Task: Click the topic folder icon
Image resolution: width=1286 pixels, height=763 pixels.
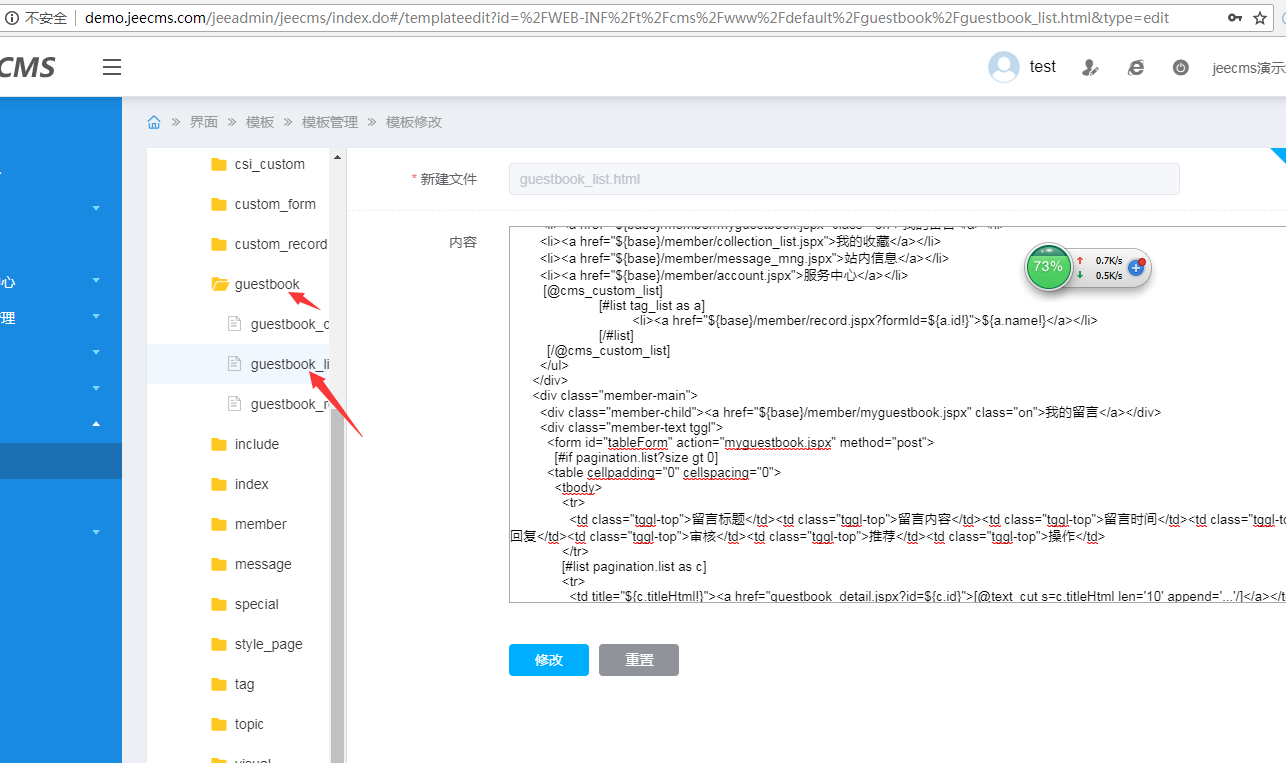Action: (219, 724)
